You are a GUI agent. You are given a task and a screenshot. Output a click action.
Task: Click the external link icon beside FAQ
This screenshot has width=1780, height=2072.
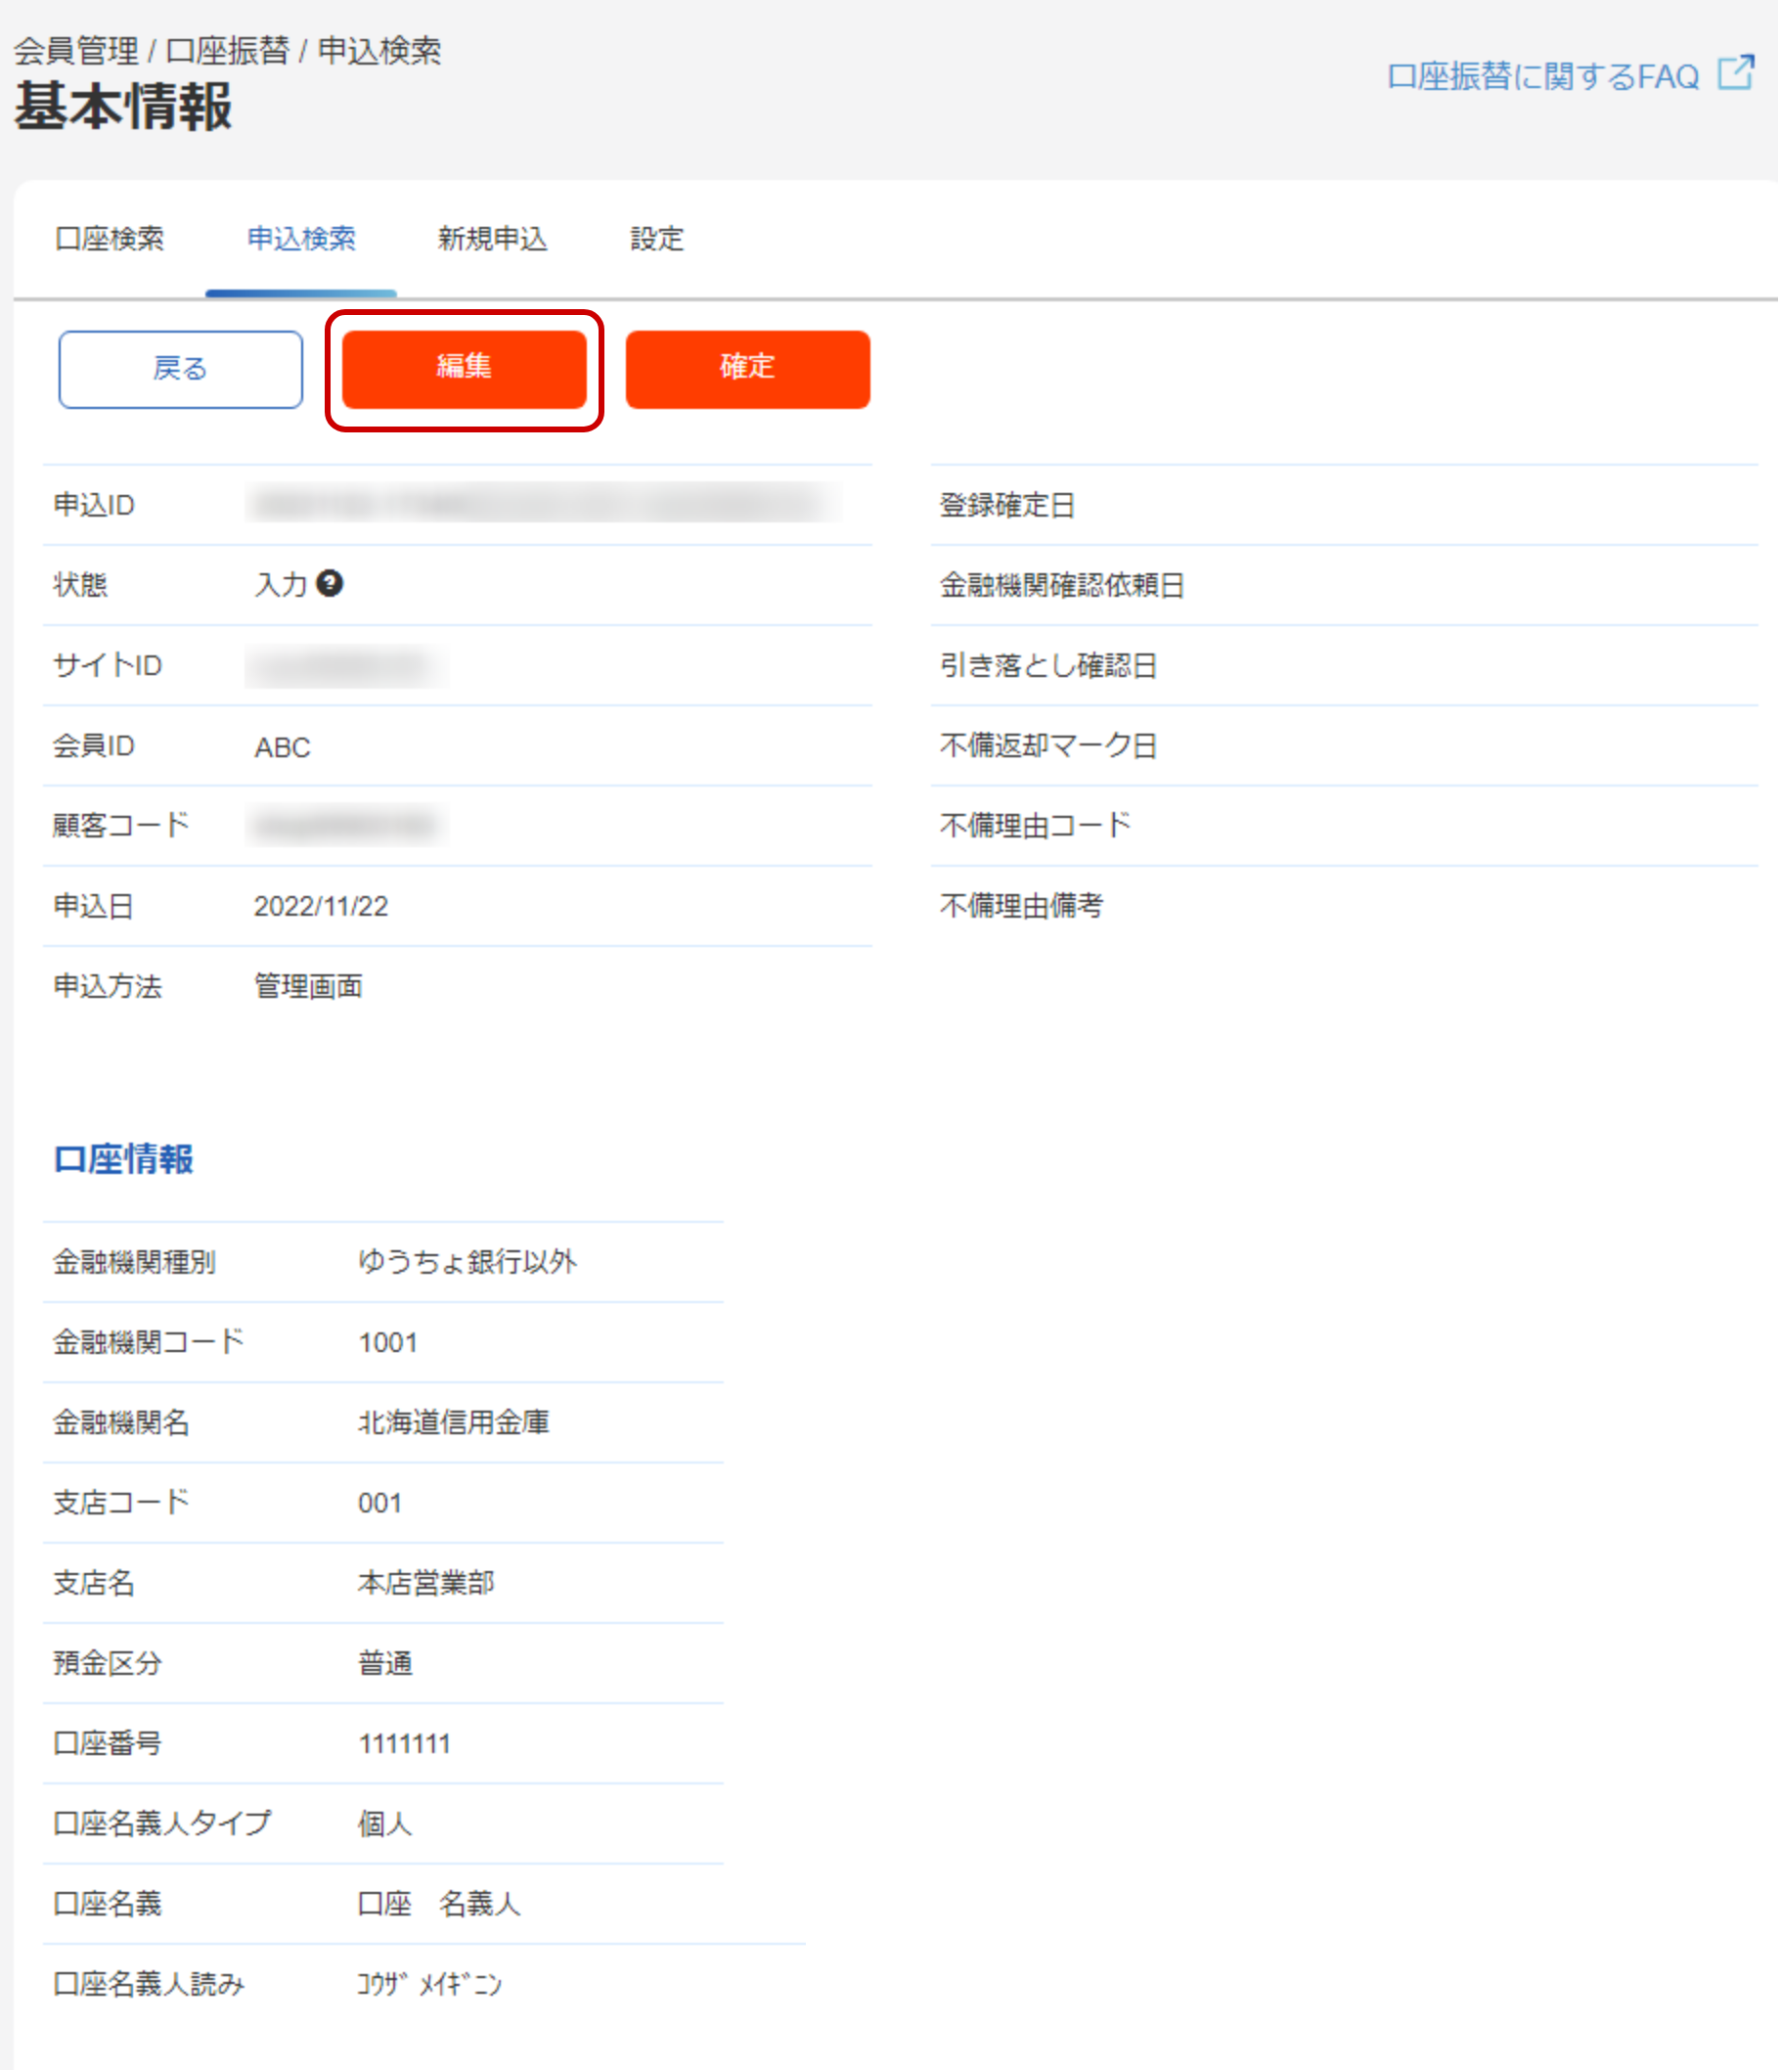[x=1738, y=72]
